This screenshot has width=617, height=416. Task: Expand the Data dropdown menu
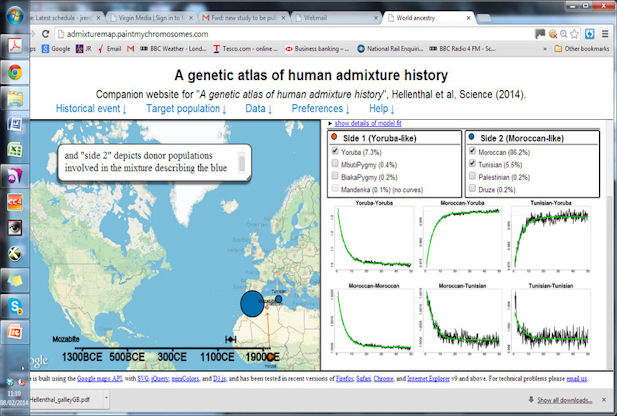pos(259,109)
